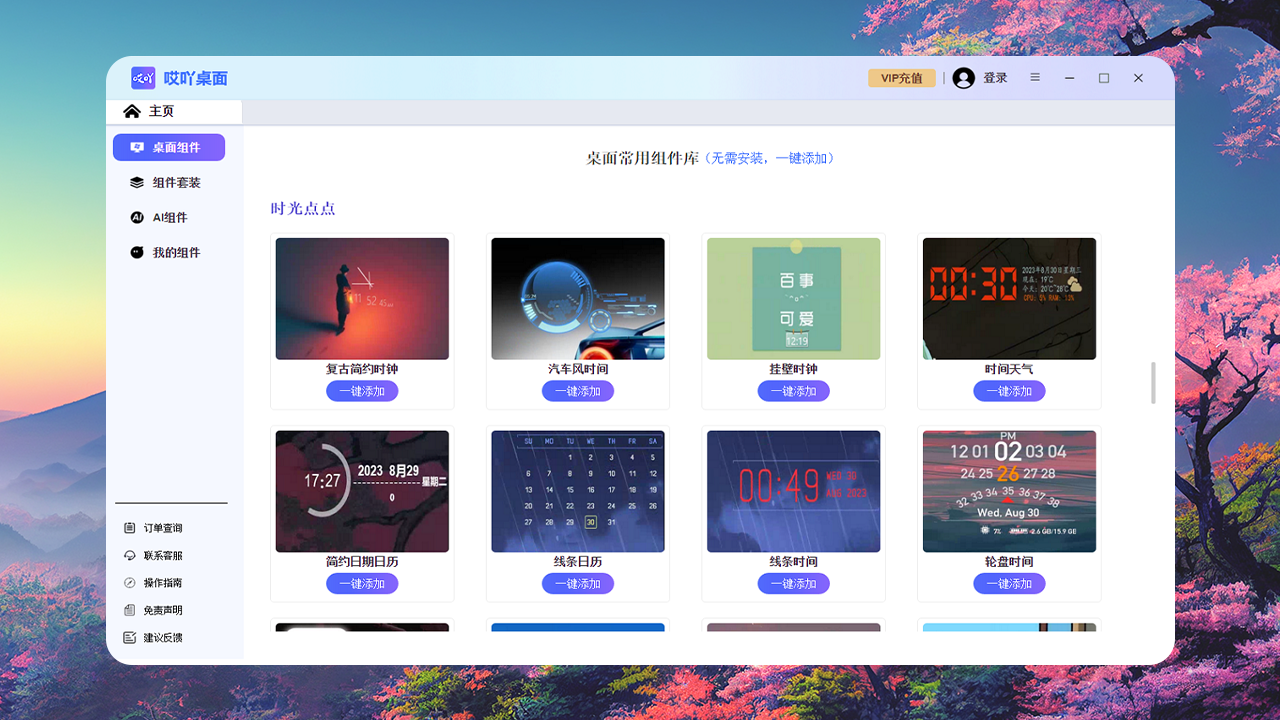Open the 组件套装 section icon
The image size is (1280, 720).
coord(136,182)
